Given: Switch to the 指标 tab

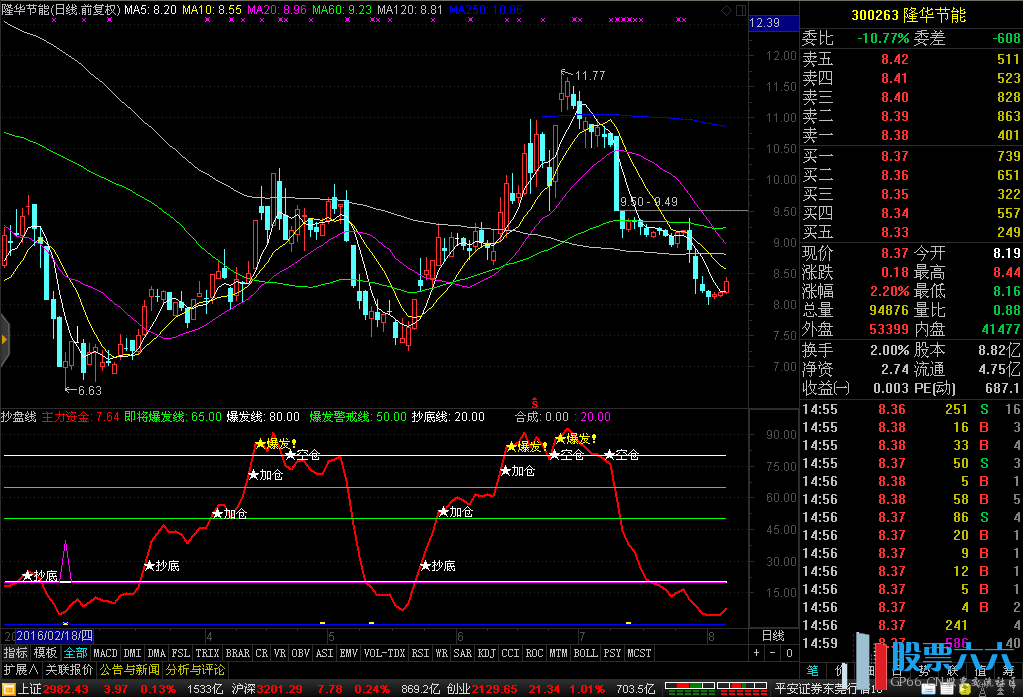Looking at the screenshot, I should pos(15,653).
